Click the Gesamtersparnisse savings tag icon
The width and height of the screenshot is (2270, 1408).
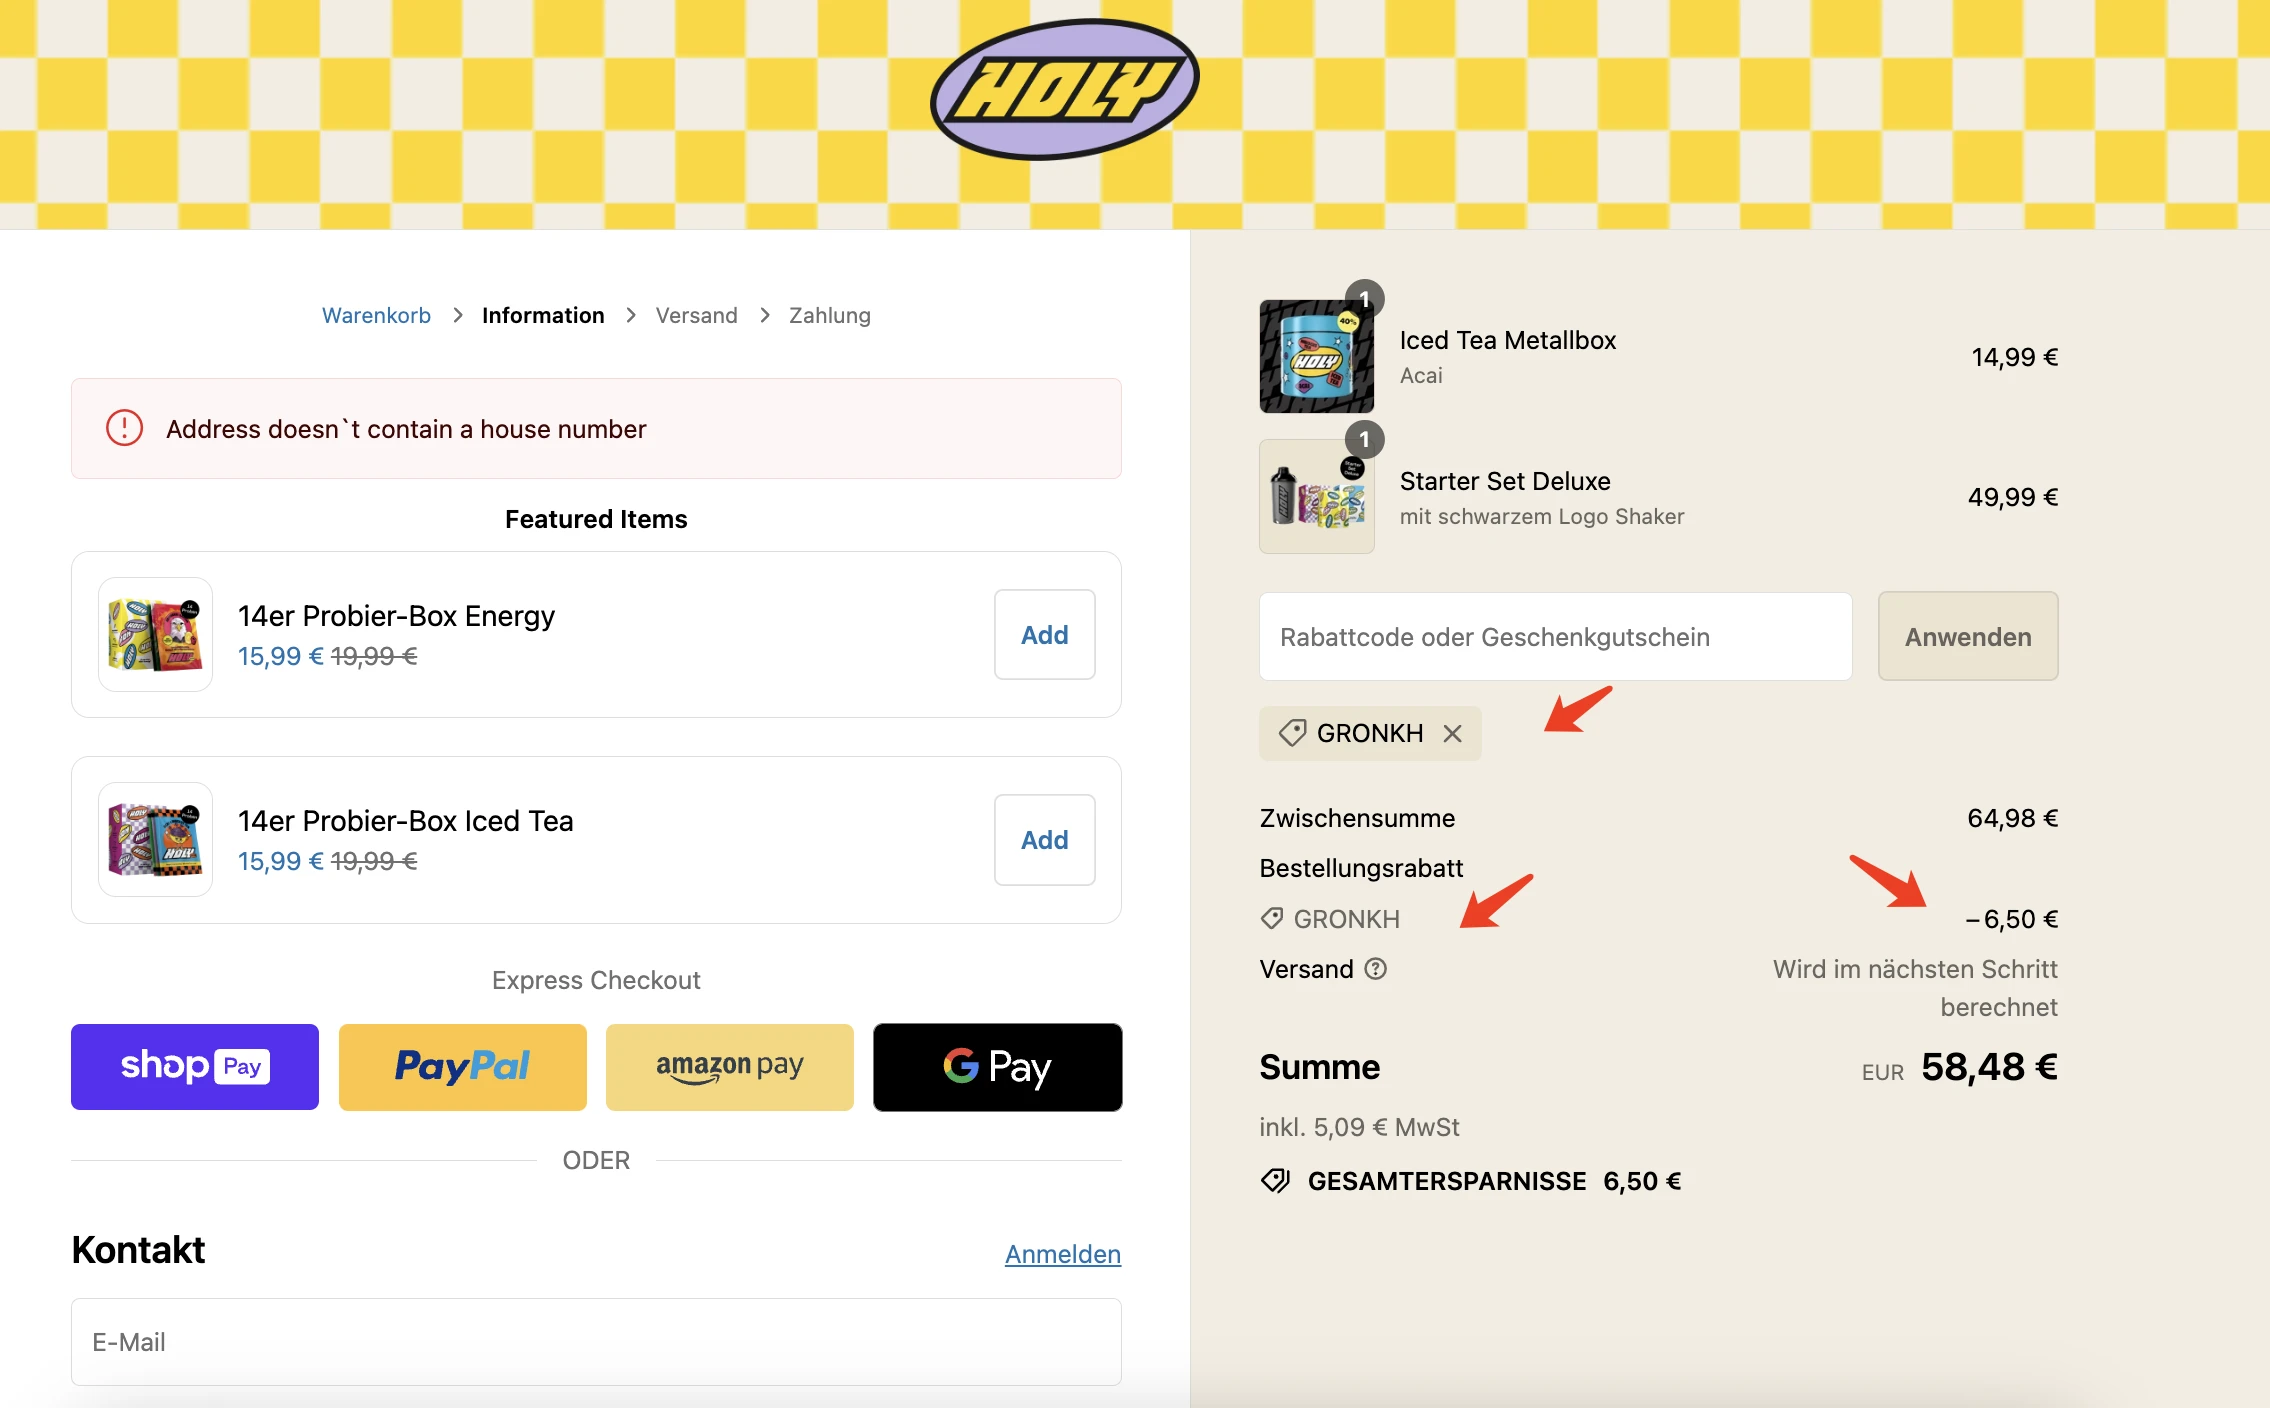pyautogui.click(x=1276, y=1181)
